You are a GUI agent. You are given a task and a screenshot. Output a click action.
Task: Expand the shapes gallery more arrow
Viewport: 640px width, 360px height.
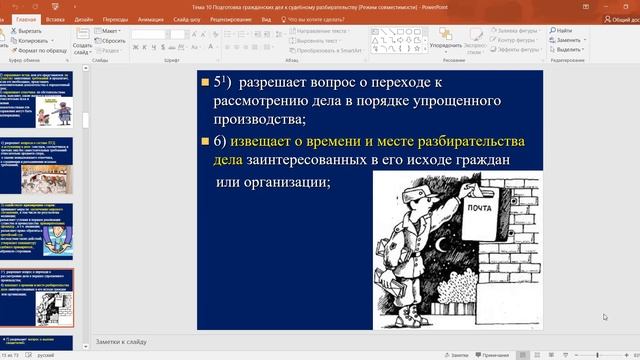point(425,49)
